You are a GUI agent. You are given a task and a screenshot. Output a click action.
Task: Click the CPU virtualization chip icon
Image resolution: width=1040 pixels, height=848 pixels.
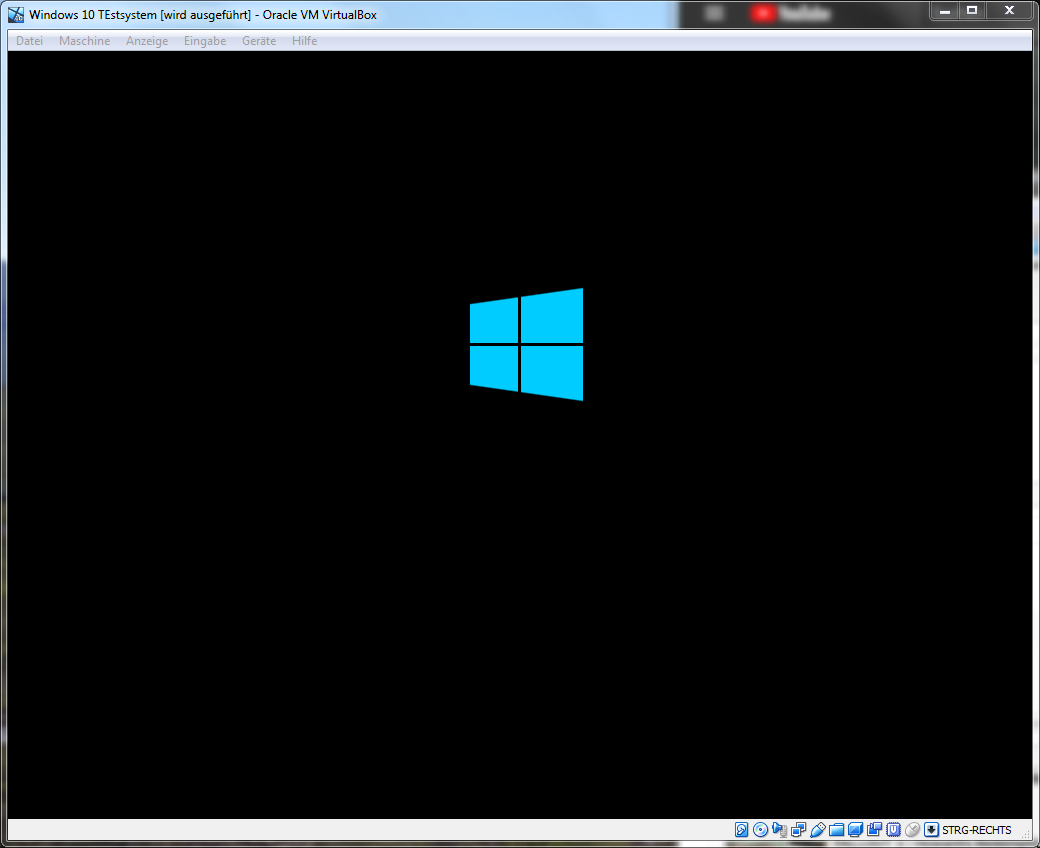893,830
